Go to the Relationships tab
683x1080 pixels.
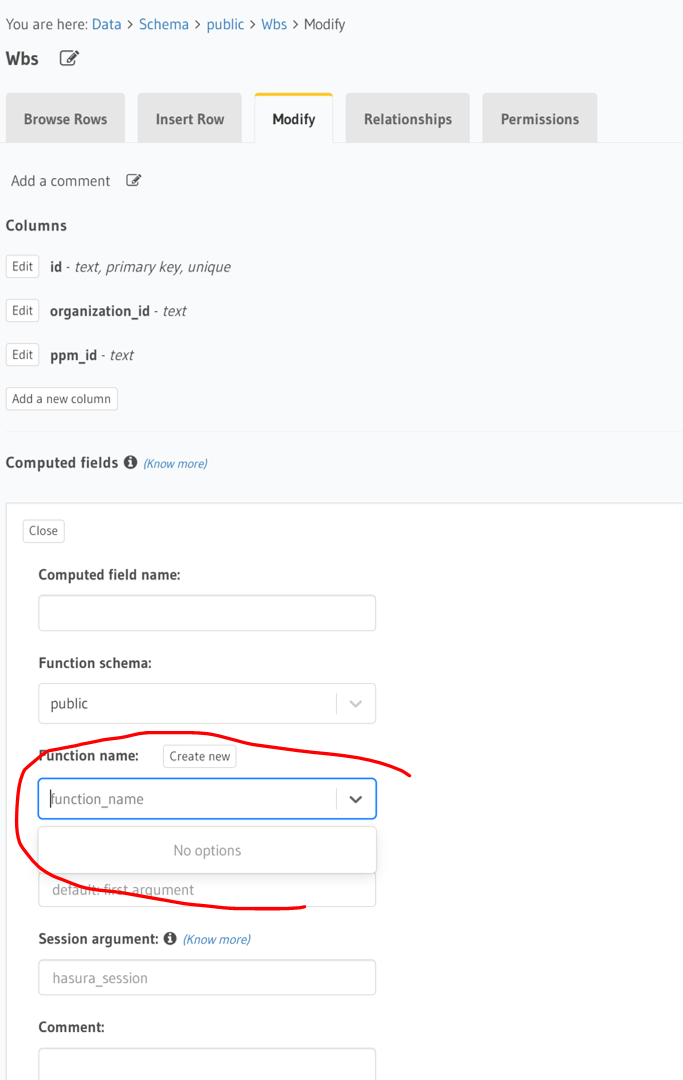[408, 118]
